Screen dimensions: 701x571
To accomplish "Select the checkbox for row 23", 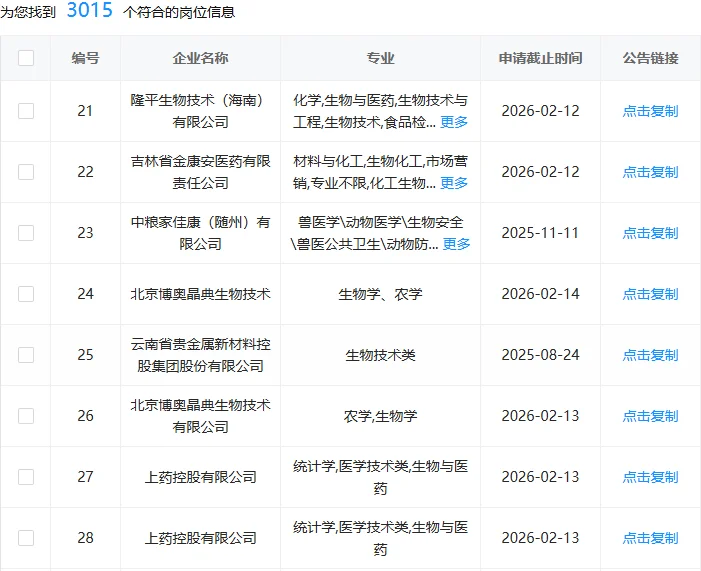I will pos(26,233).
